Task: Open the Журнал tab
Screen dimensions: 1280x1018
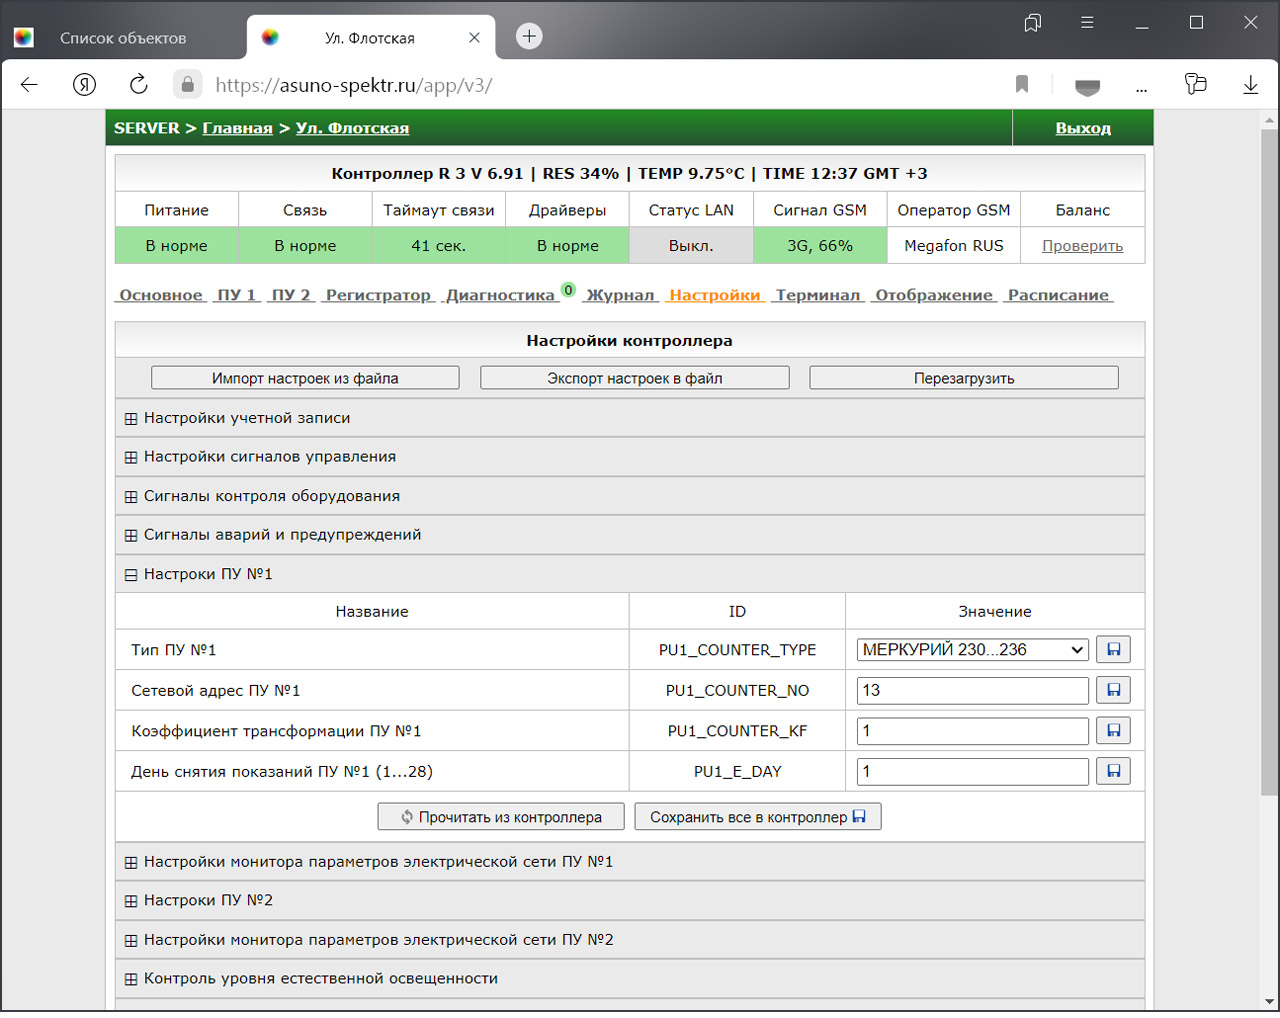Action: click(x=620, y=295)
